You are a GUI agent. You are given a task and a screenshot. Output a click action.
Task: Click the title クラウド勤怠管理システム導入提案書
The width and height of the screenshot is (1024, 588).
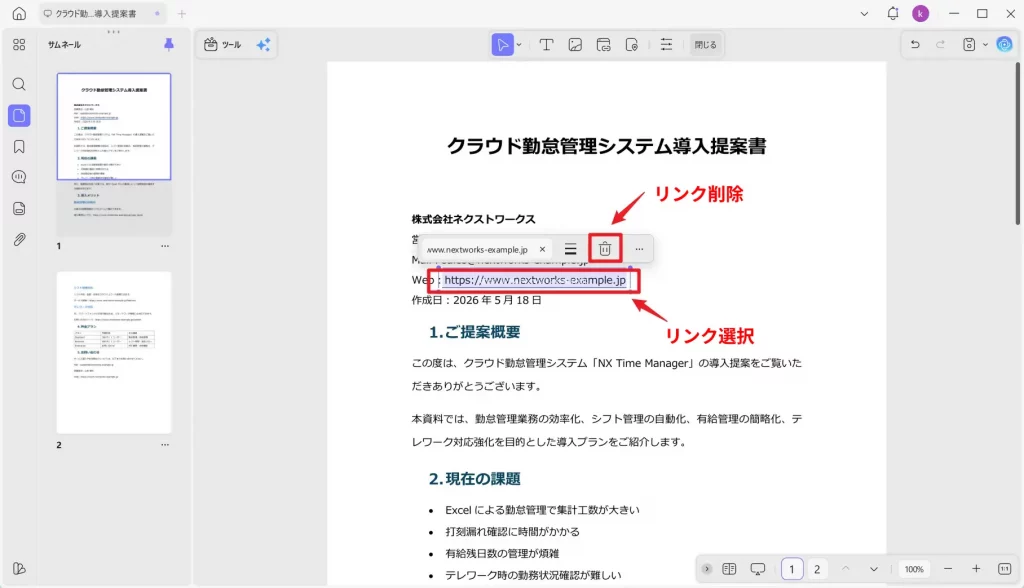[x=606, y=146]
